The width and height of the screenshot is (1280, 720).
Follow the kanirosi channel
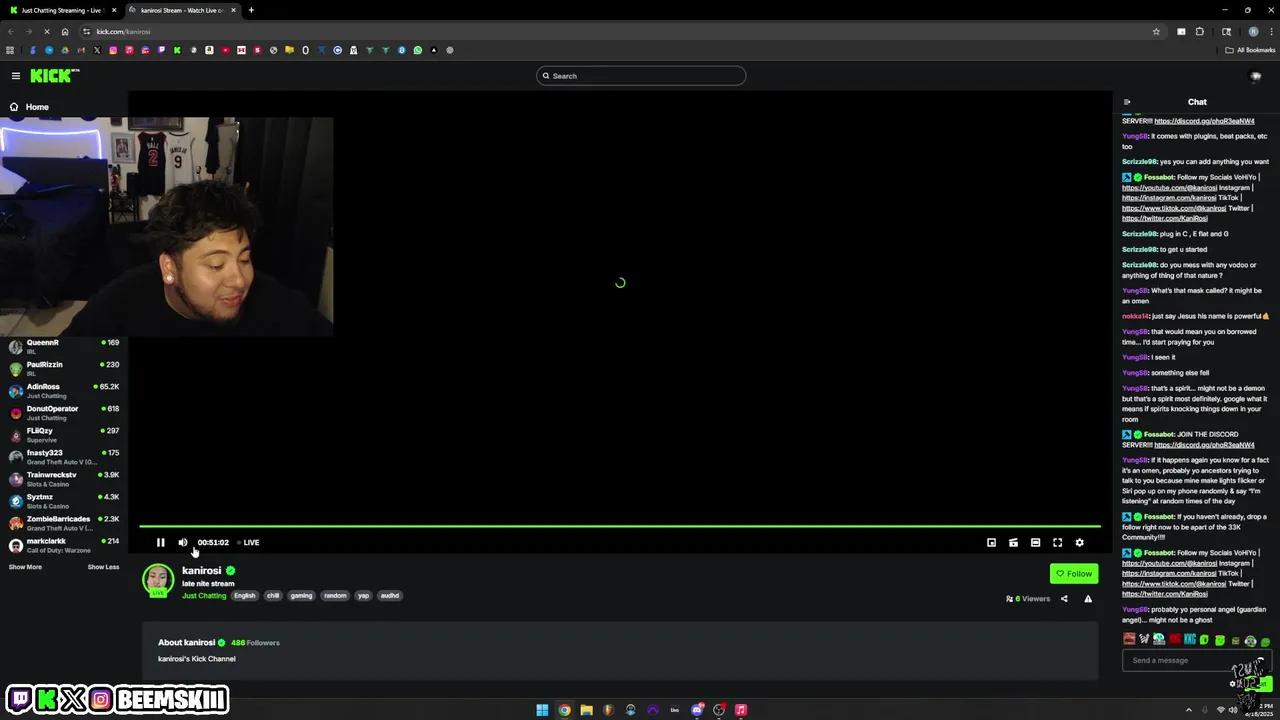pyautogui.click(x=1074, y=574)
